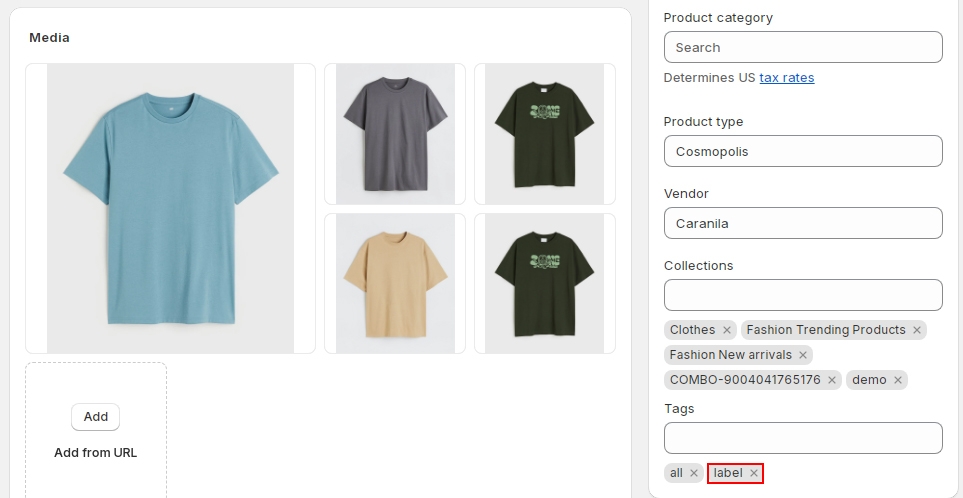Remove Fashion New arrivals collection
The height and width of the screenshot is (498, 963).
(802, 355)
